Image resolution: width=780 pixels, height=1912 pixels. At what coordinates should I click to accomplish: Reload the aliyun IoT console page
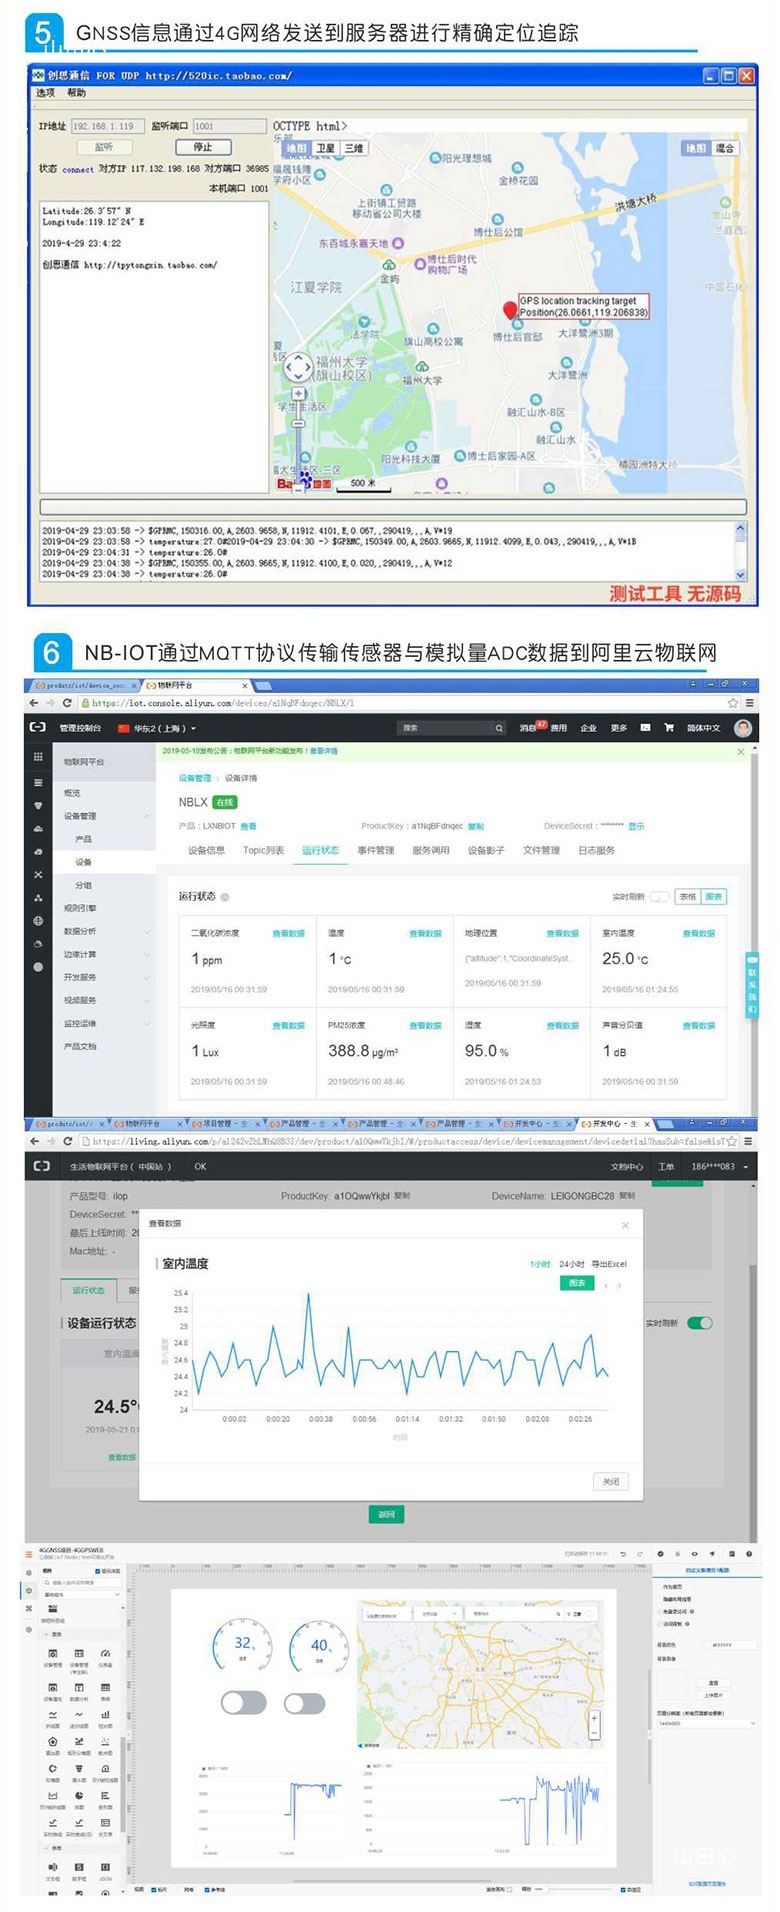(68, 703)
